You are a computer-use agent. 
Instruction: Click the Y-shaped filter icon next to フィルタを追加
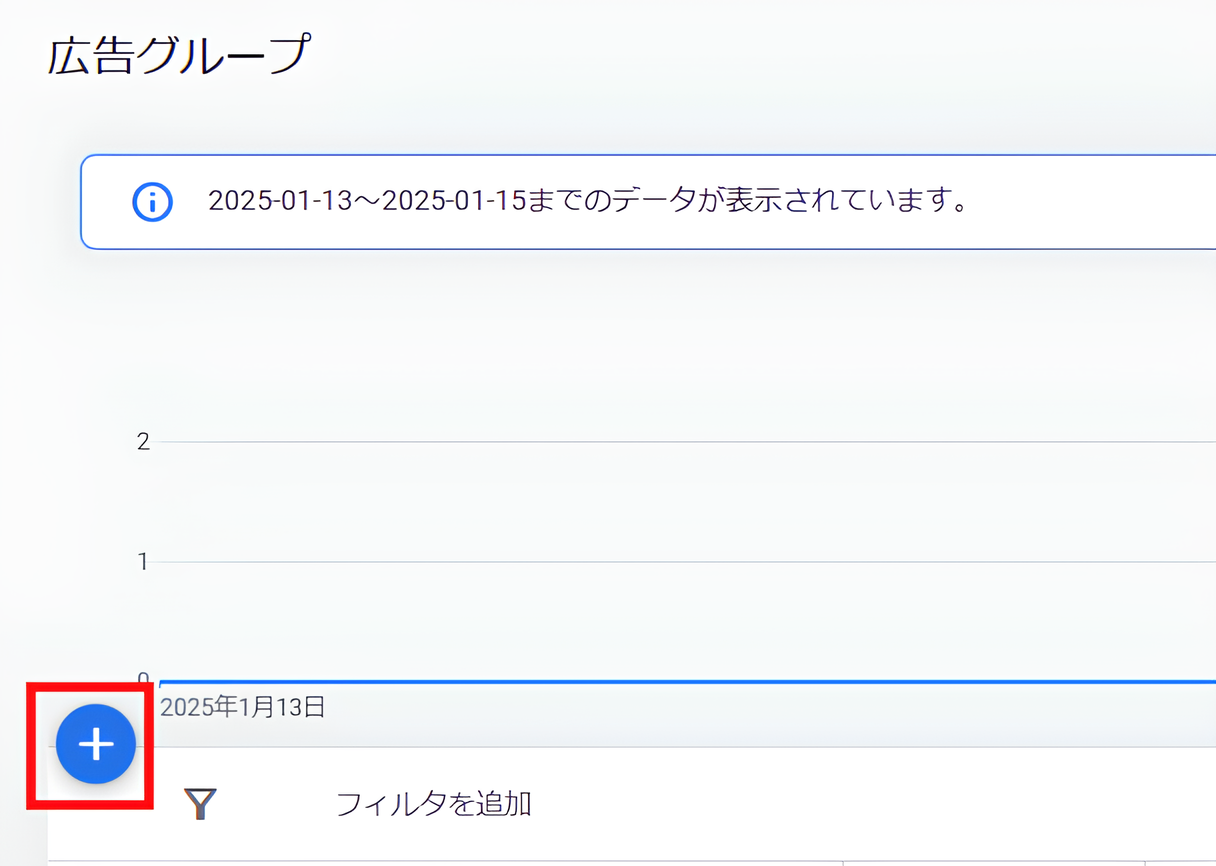pyautogui.click(x=201, y=802)
